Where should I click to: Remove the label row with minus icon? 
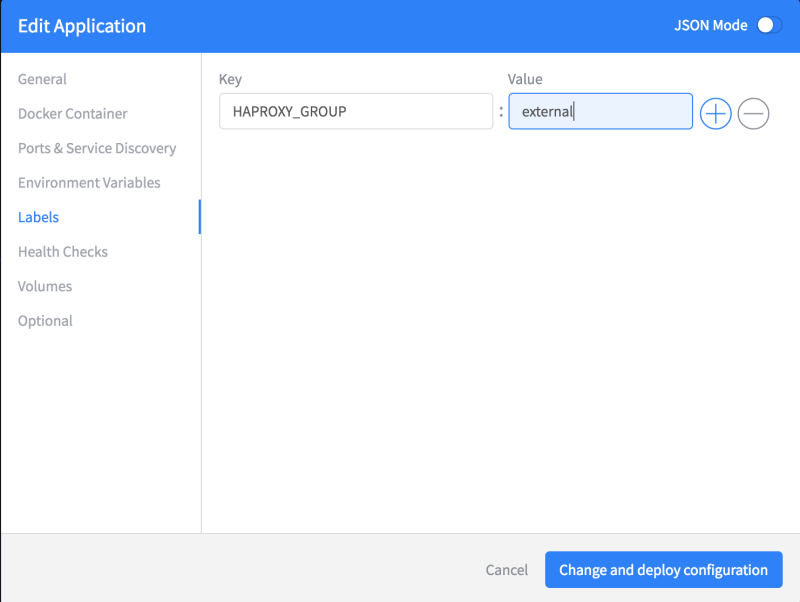click(753, 113)
